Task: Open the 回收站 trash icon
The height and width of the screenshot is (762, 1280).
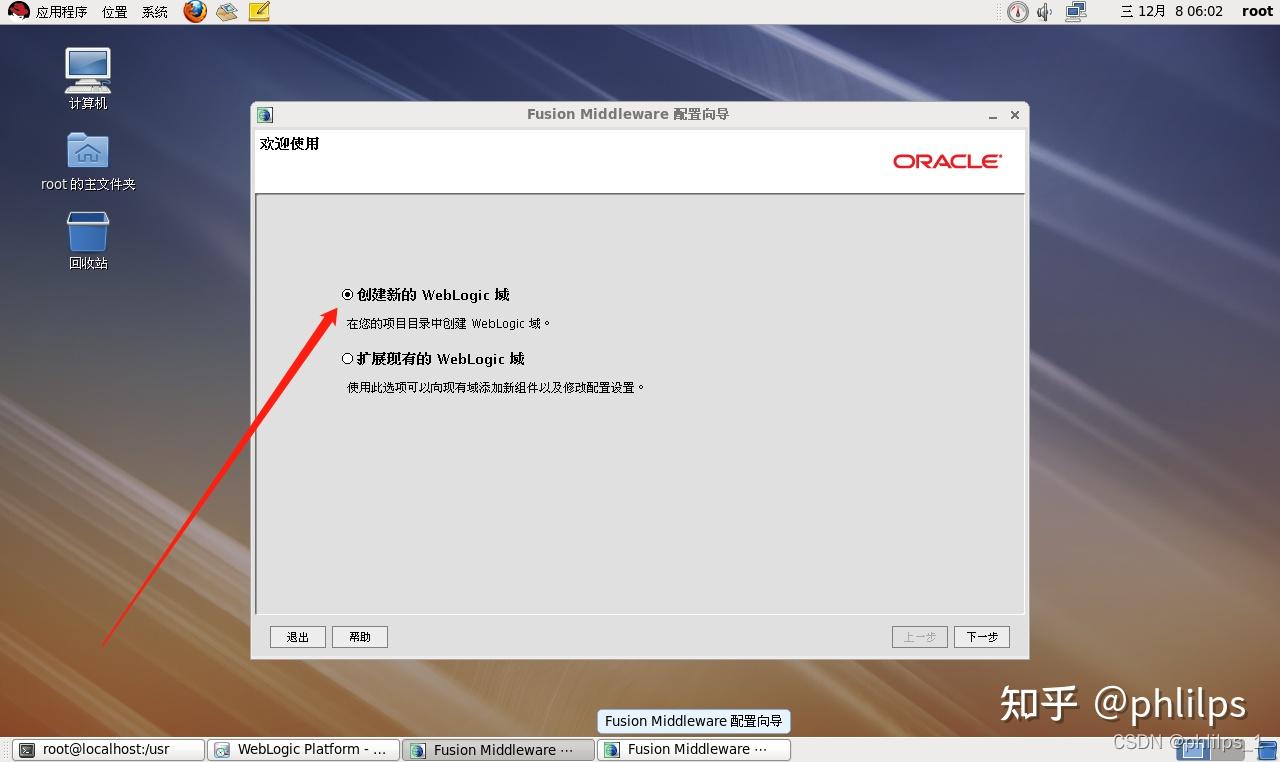Action: tap(86, 232)
